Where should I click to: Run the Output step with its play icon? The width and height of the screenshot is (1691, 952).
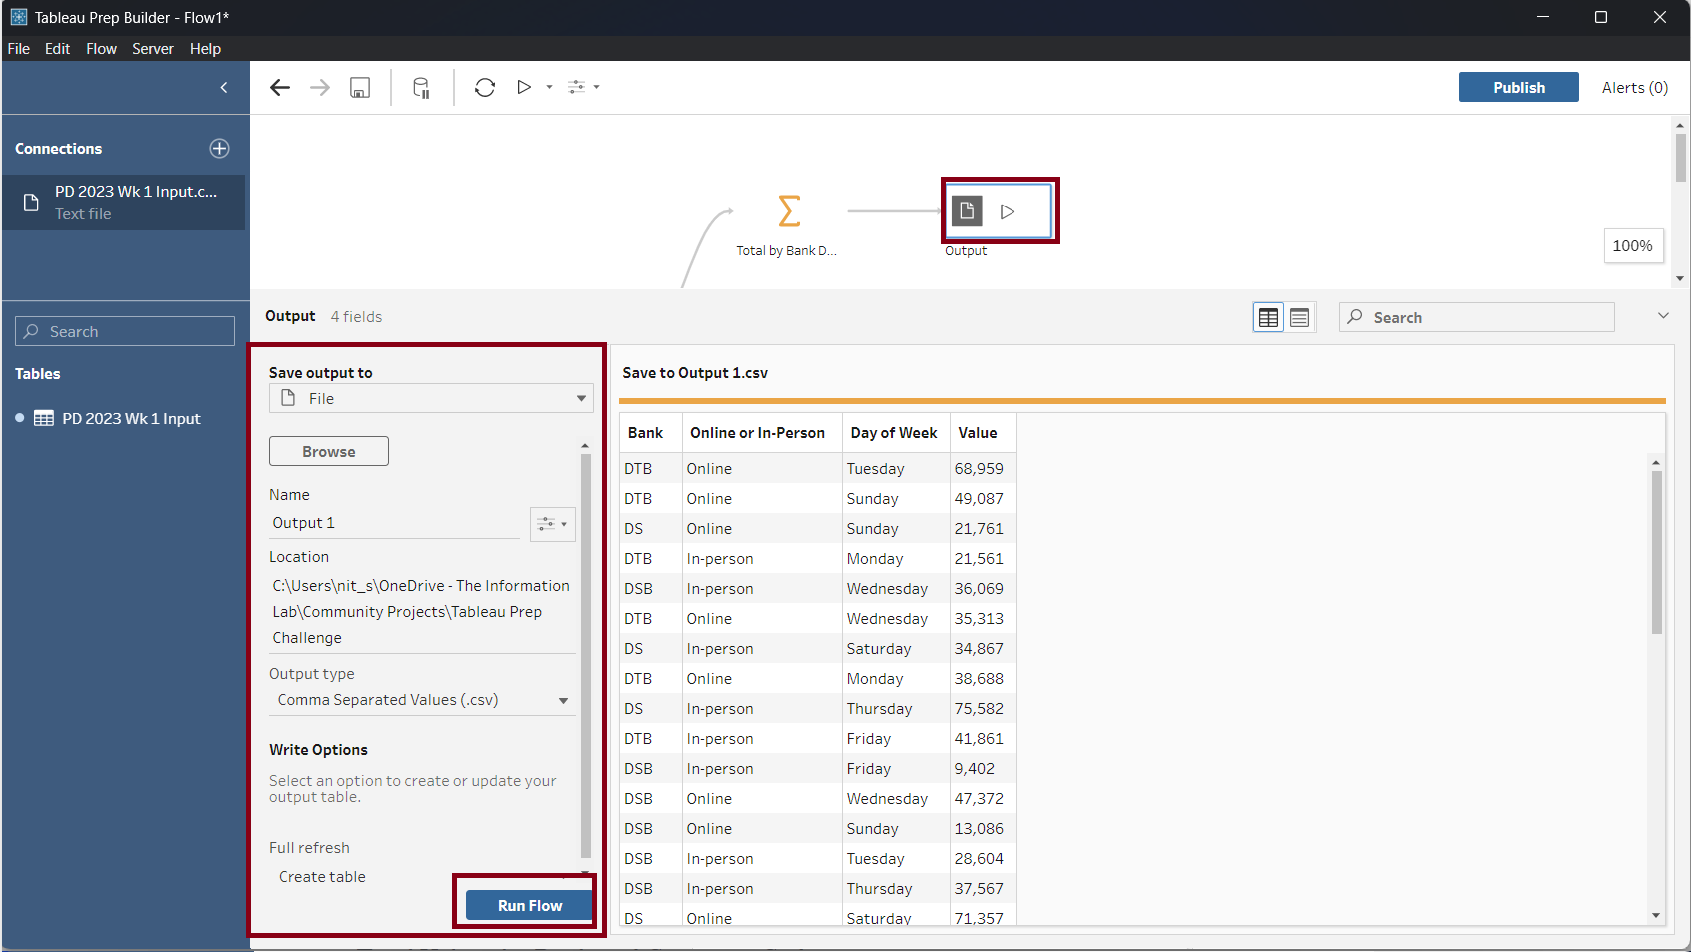[1008, 212]
